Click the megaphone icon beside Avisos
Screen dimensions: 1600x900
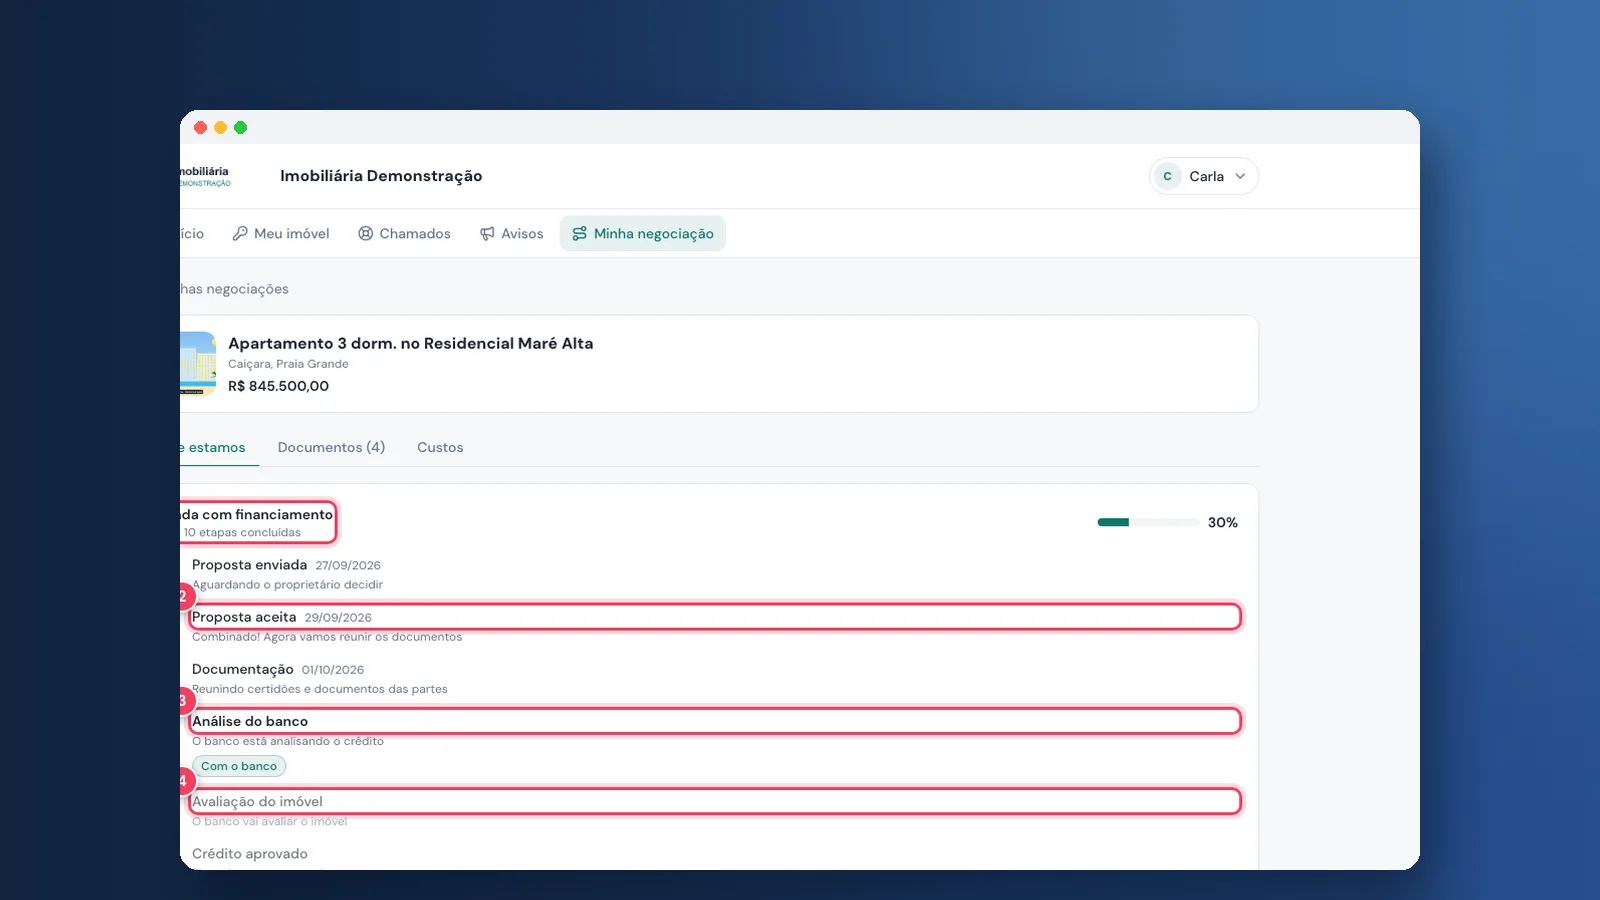click(x=487, y=233)
